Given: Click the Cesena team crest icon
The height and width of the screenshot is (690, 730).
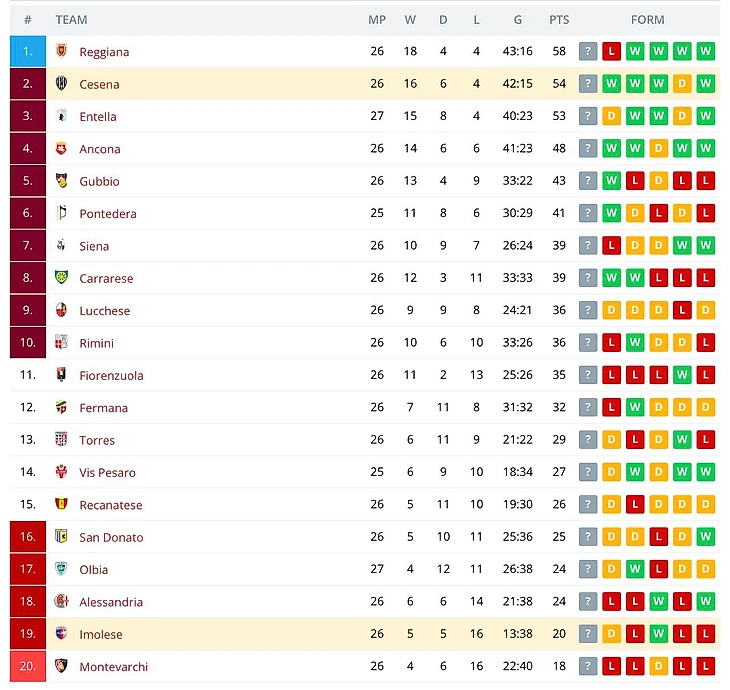Looking at the screenshot, I should coord(61,84).
